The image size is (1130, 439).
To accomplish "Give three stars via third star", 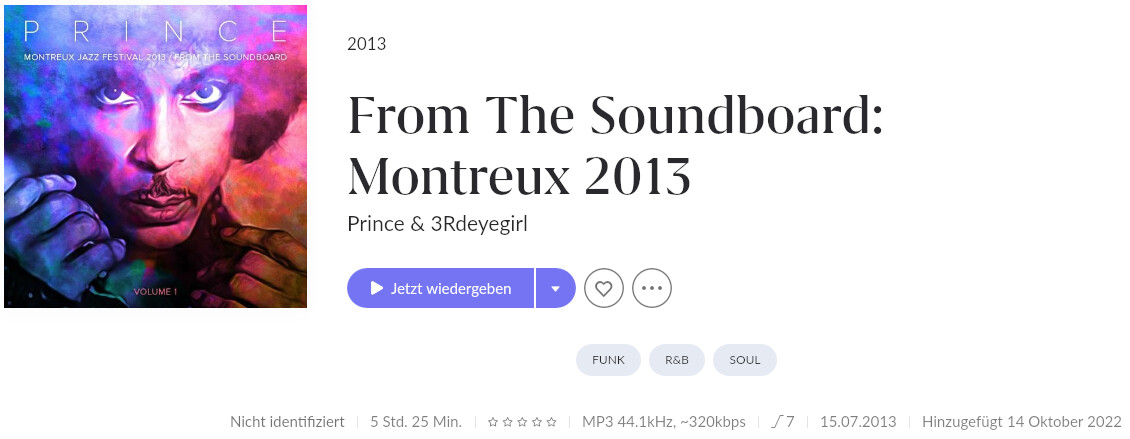I will [x=522, y=422].
